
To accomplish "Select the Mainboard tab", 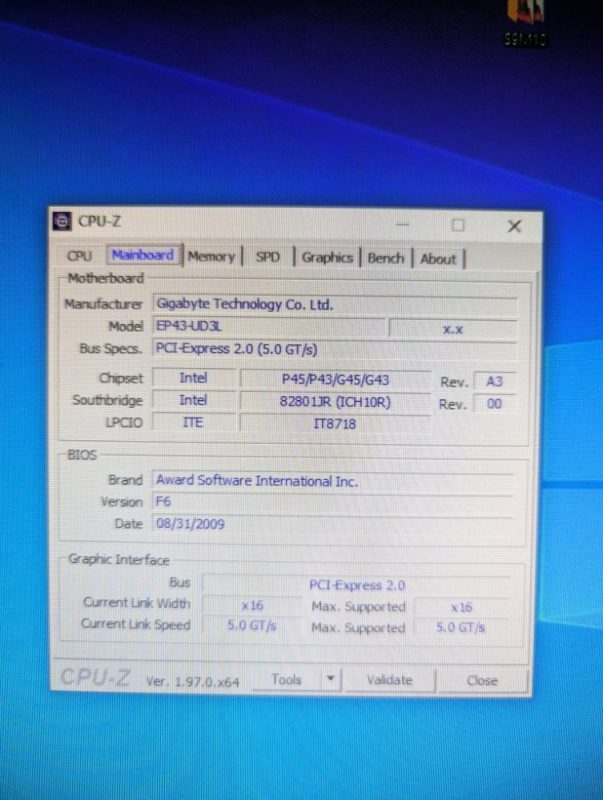I will pyautogui.click(x=142, y=256).
